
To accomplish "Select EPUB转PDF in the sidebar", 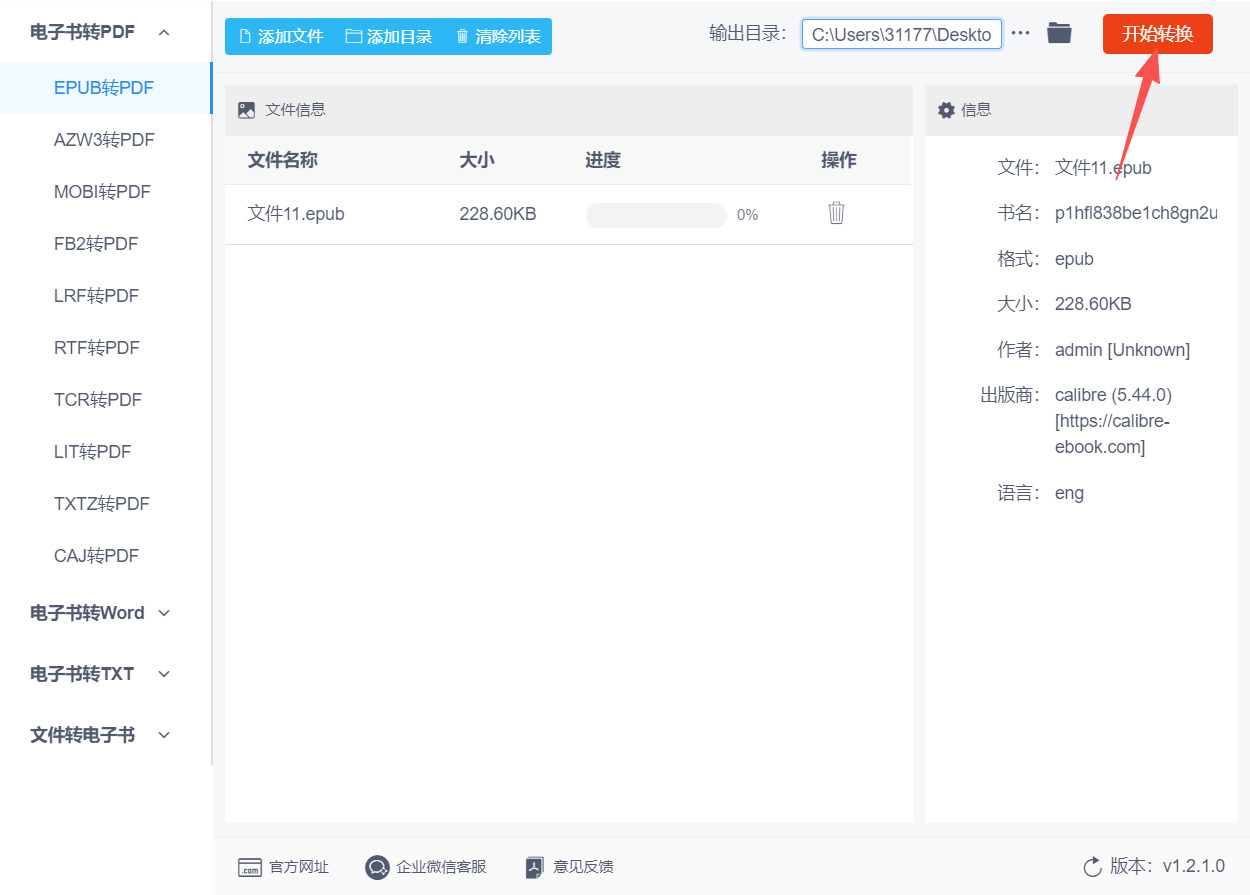I will 106,88.
